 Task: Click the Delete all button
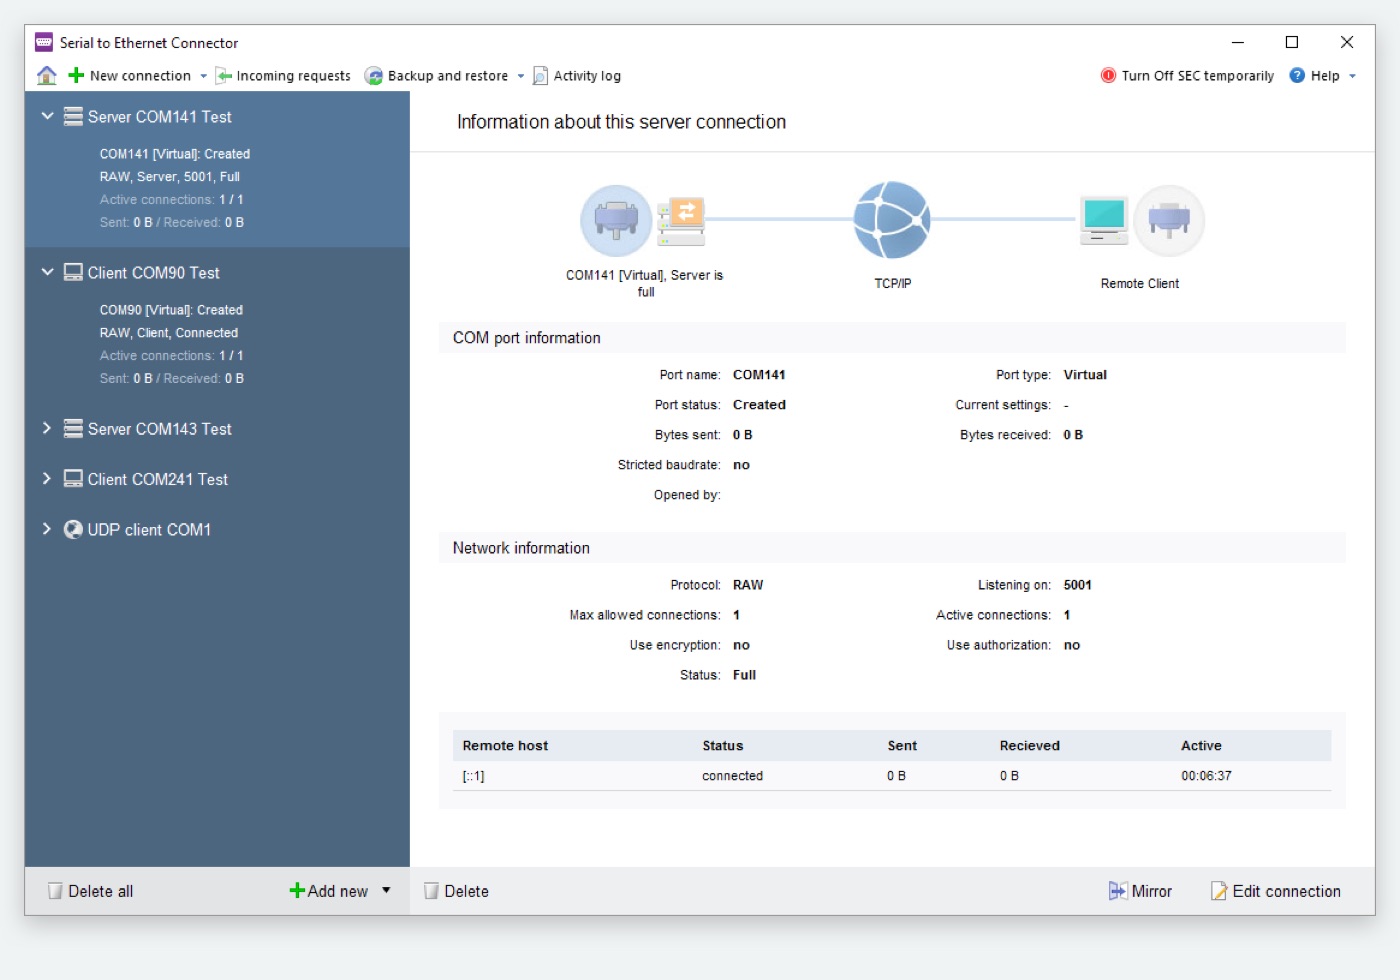(x=90, y=891)
